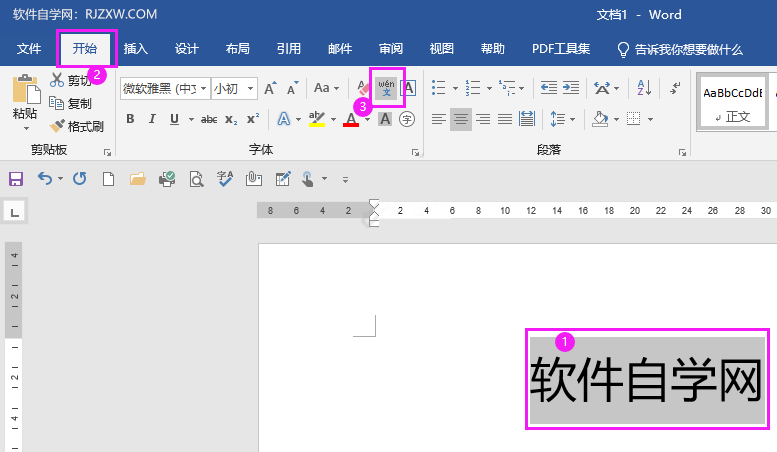The image size is (777, 452).
Task: Open the 布局 (Layout) ribbon tab
Action: (x=237, y=49)
